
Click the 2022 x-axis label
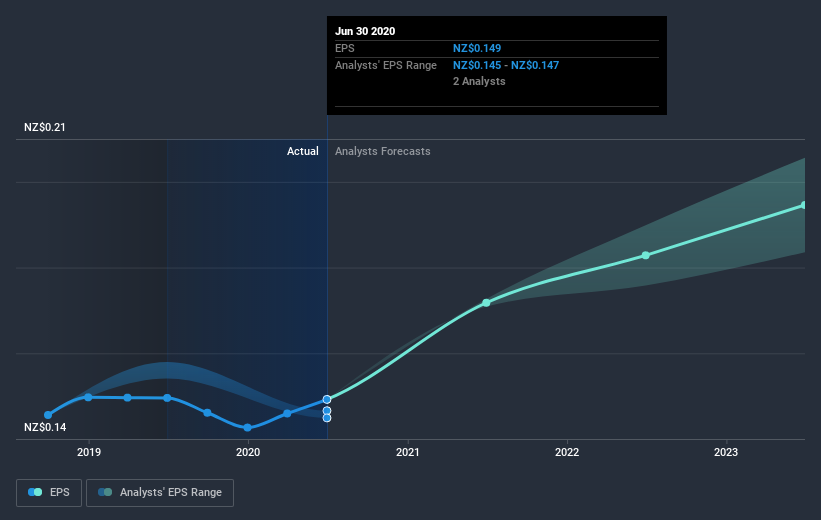pyautogui.click(x=567, y=452)
